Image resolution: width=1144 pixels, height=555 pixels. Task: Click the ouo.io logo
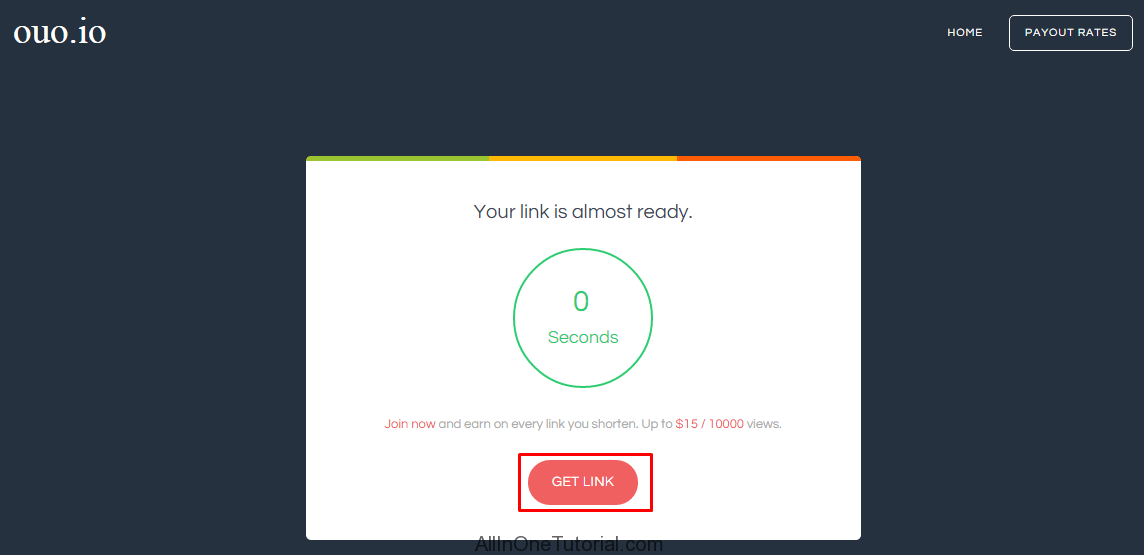point(60,33)
